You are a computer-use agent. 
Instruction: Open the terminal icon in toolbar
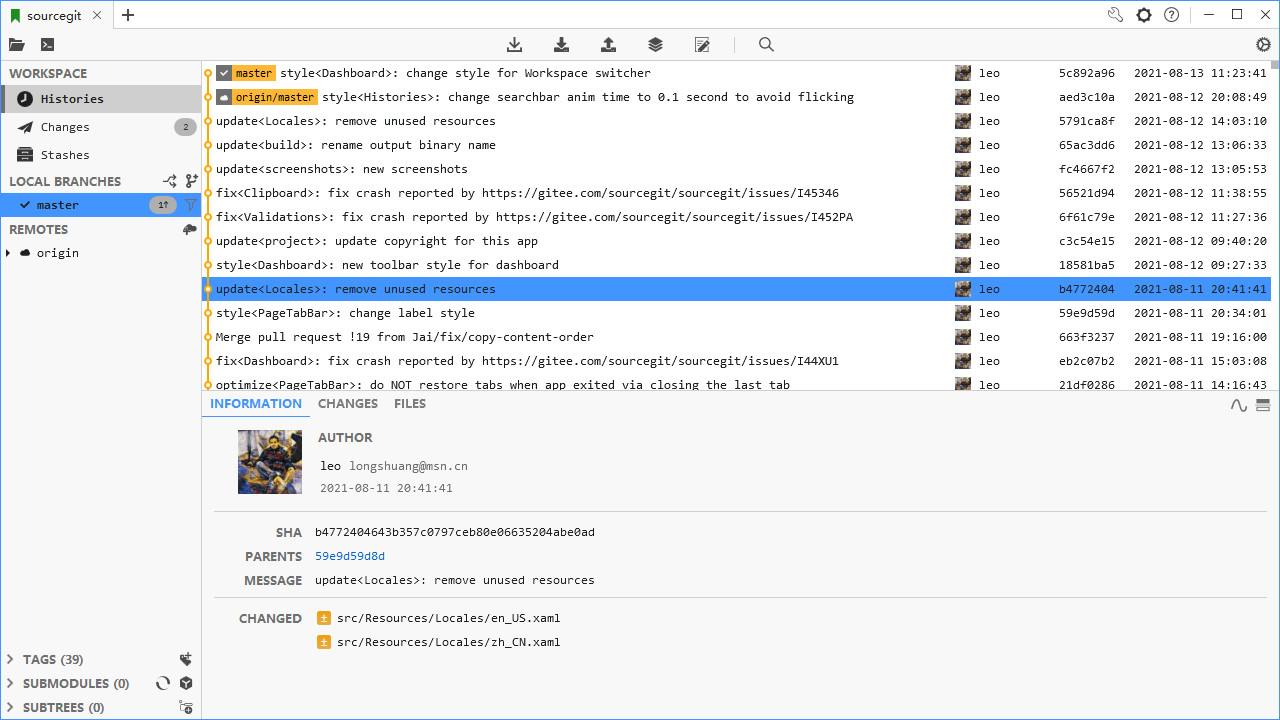[x=47, y=45]
